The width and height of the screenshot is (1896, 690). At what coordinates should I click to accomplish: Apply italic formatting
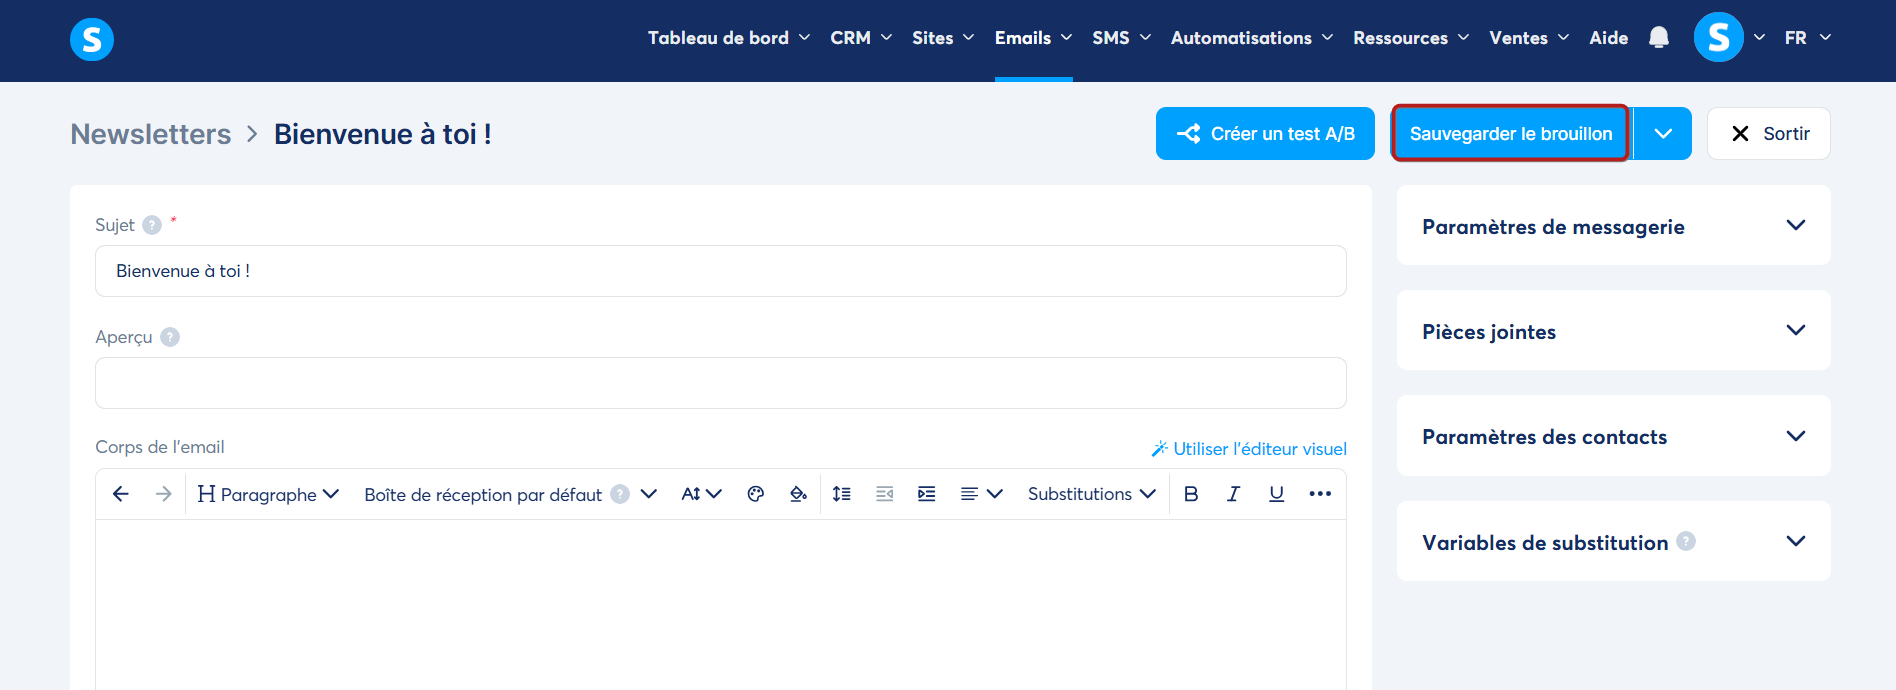coord(1234,494)
